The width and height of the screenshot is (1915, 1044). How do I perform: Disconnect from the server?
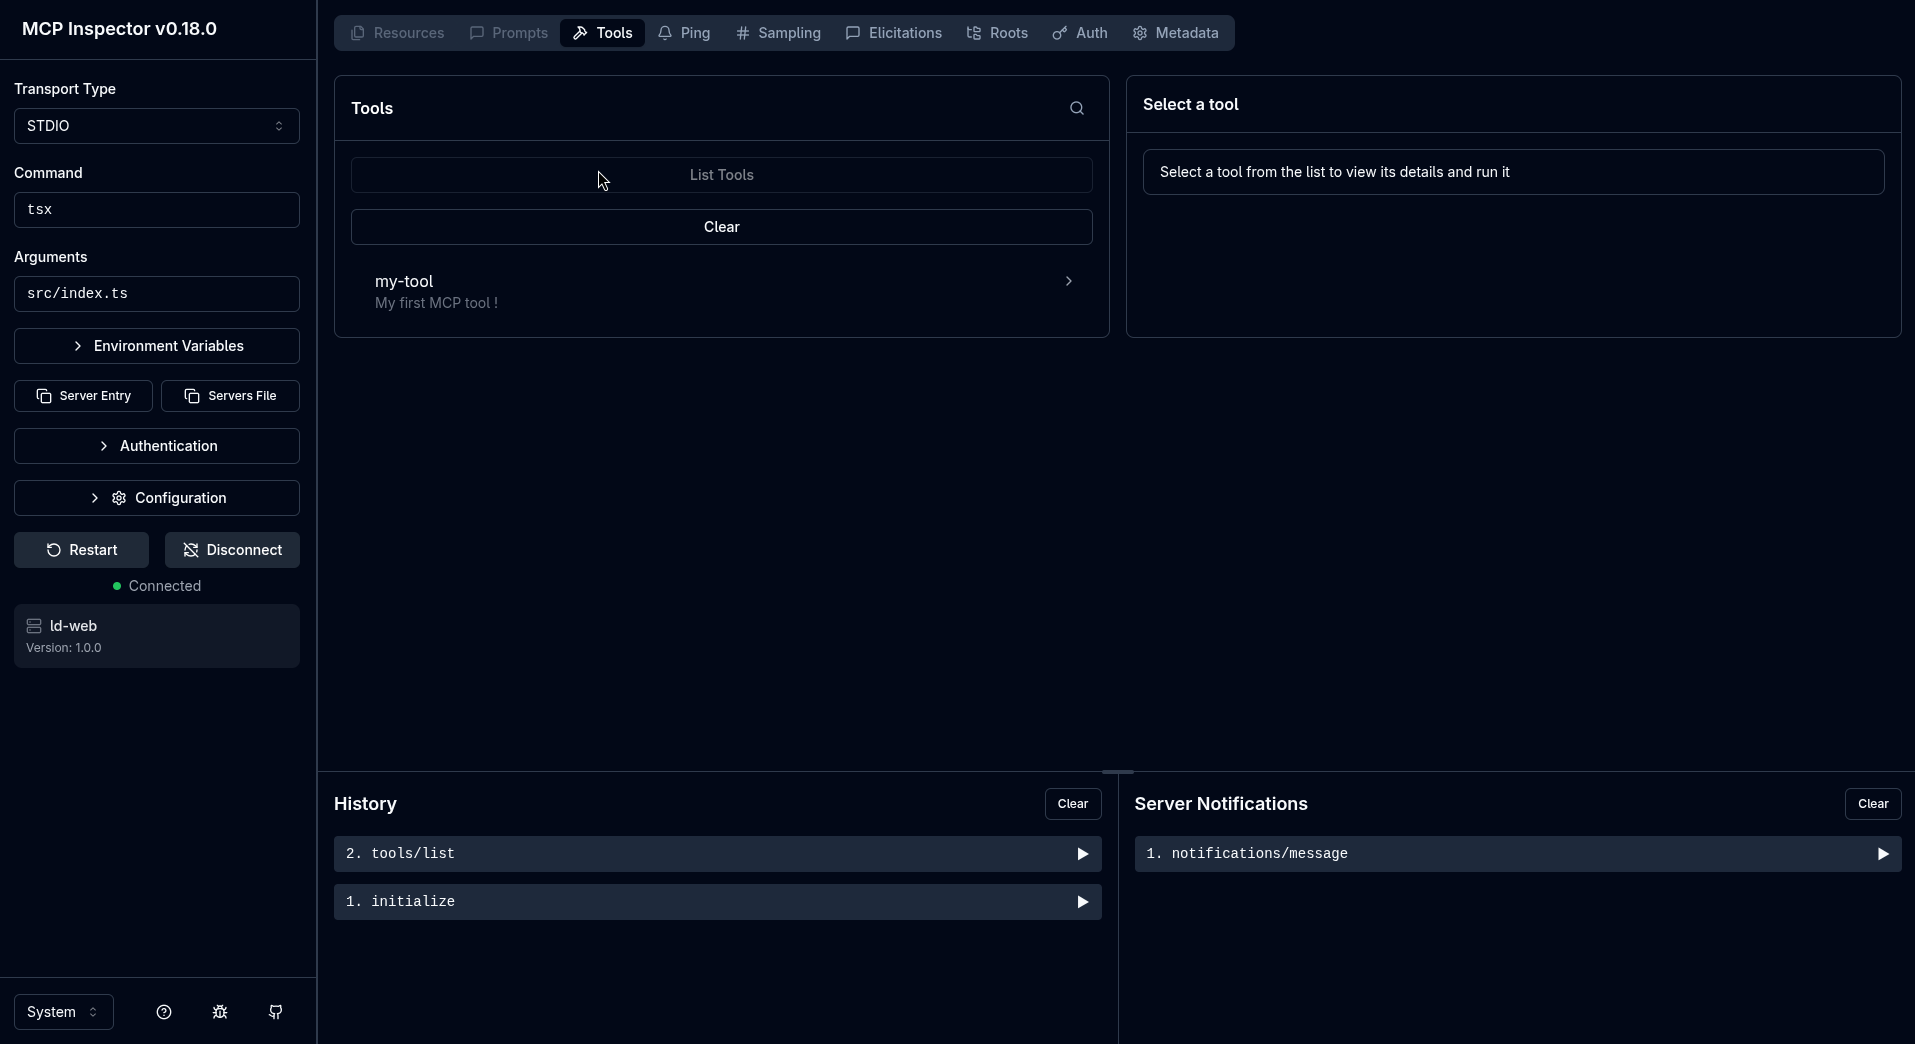pyautogui.click(x=232, y=550)
